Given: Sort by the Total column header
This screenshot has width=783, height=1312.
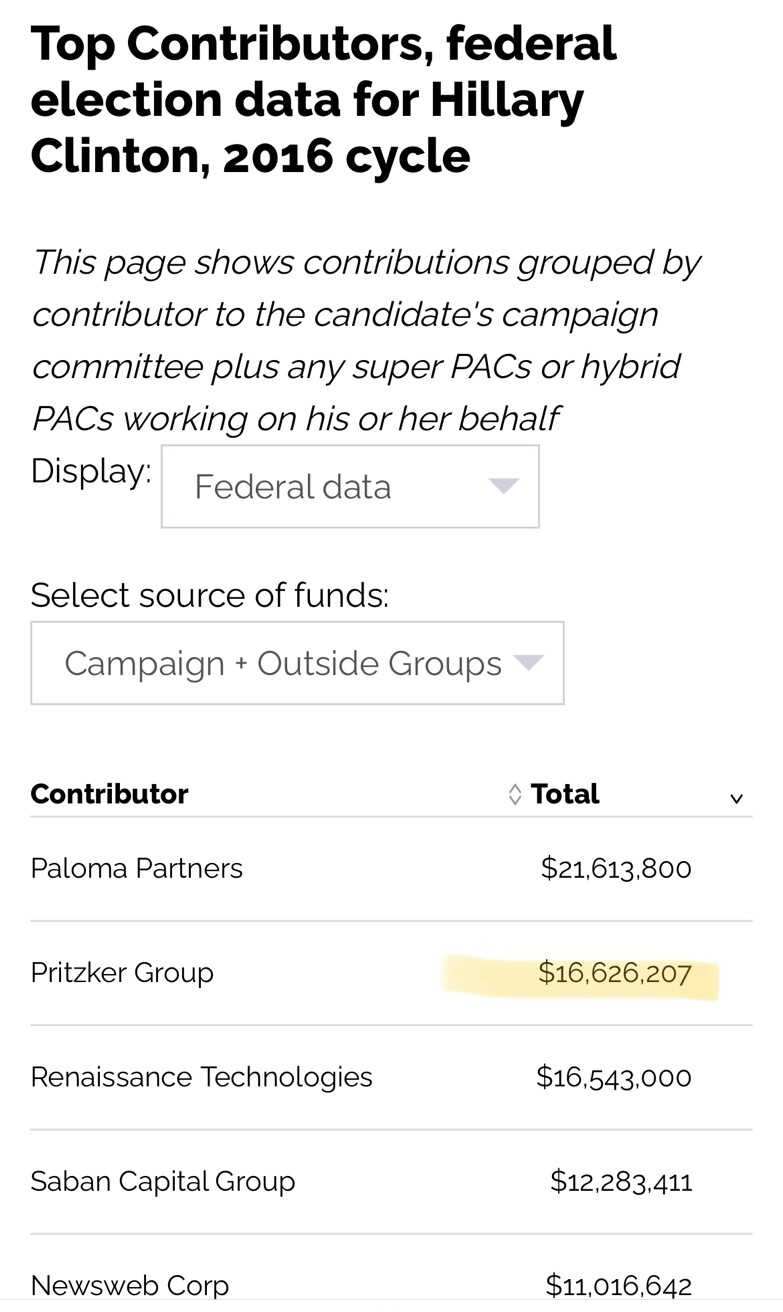Looking at the screenshot, I should 565,794.
